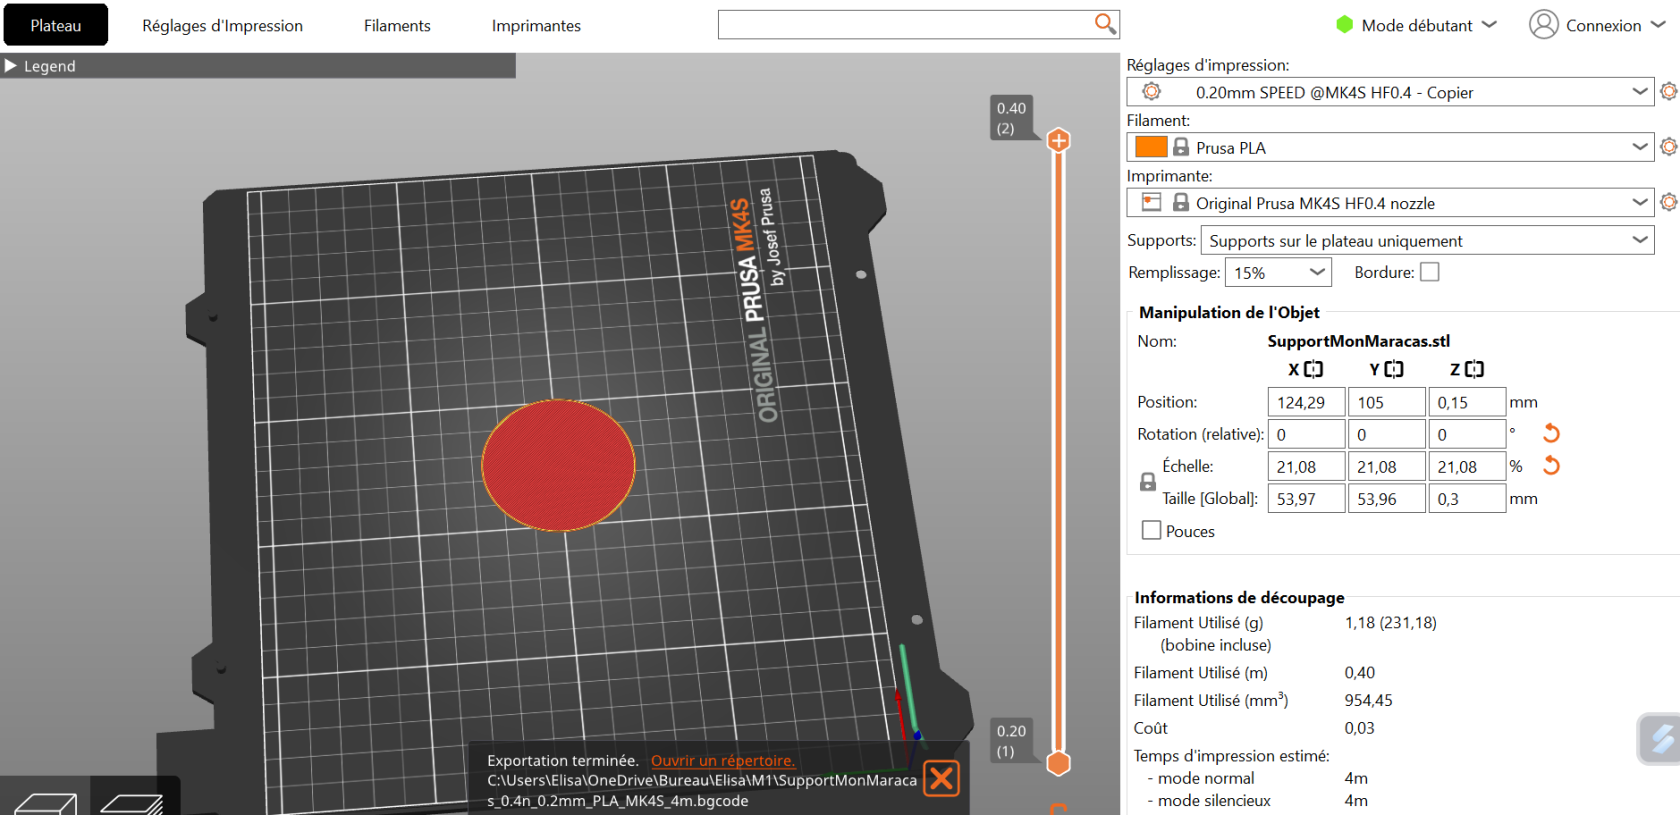
Task: Open the Imprimantes tab
Action: click(x=536, y=25)
